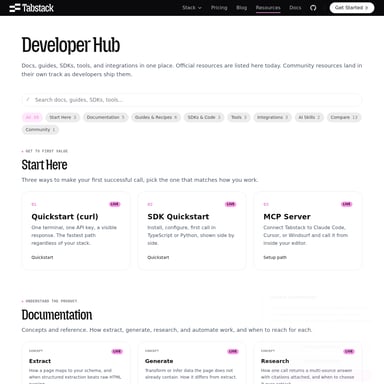Click LIVE badge on Generate card

coord(233,351)
